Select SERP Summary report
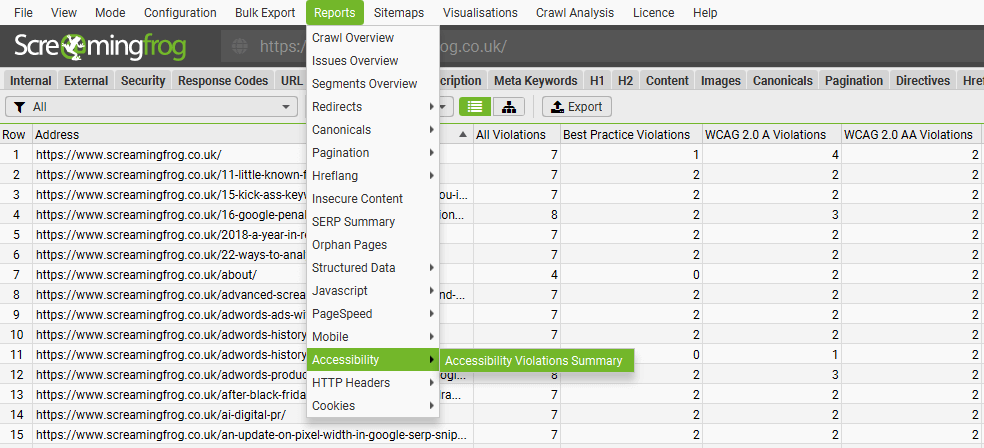The height and width of the screenshot is (448, 984). pyautogui.click(x=373, y=221)
